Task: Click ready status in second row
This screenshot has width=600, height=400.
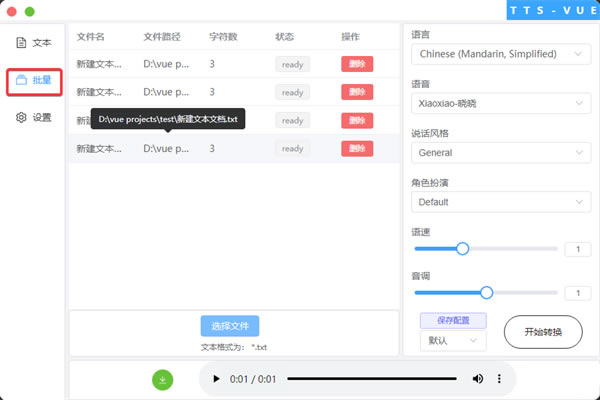Action: click(x=293, y=92)
